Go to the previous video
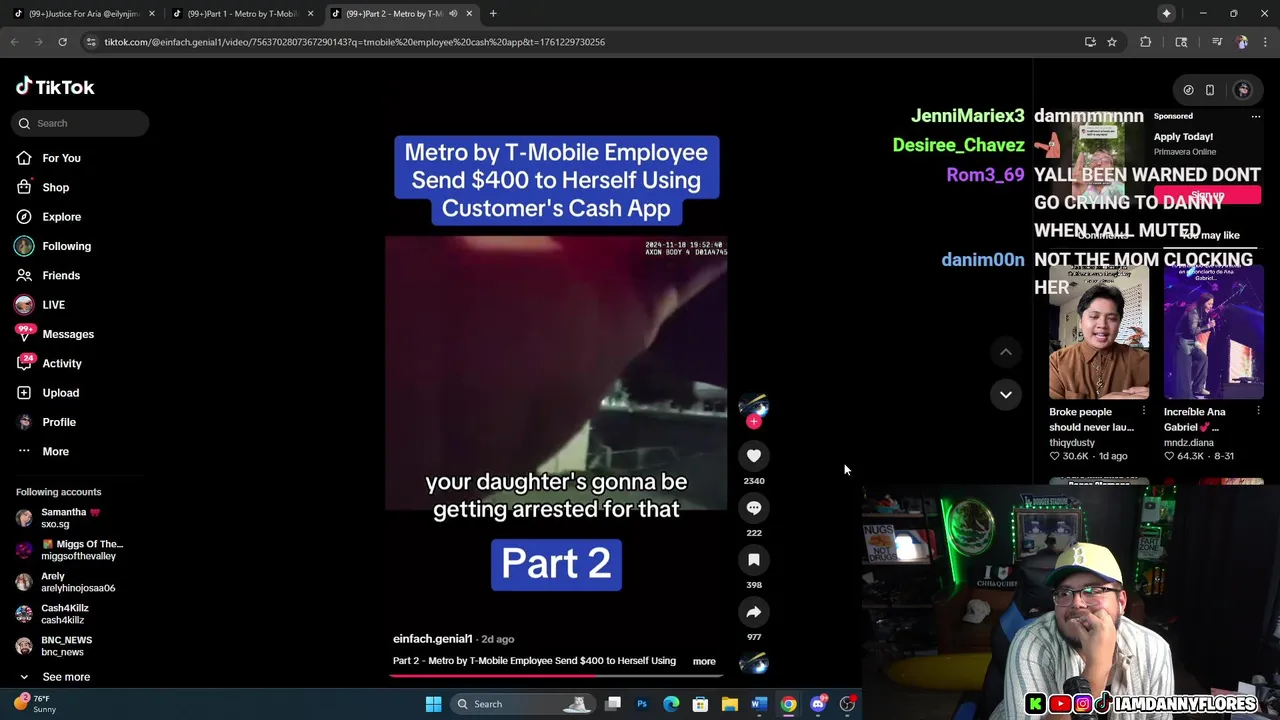The image size is (1280, 720). coord(1006,352)
